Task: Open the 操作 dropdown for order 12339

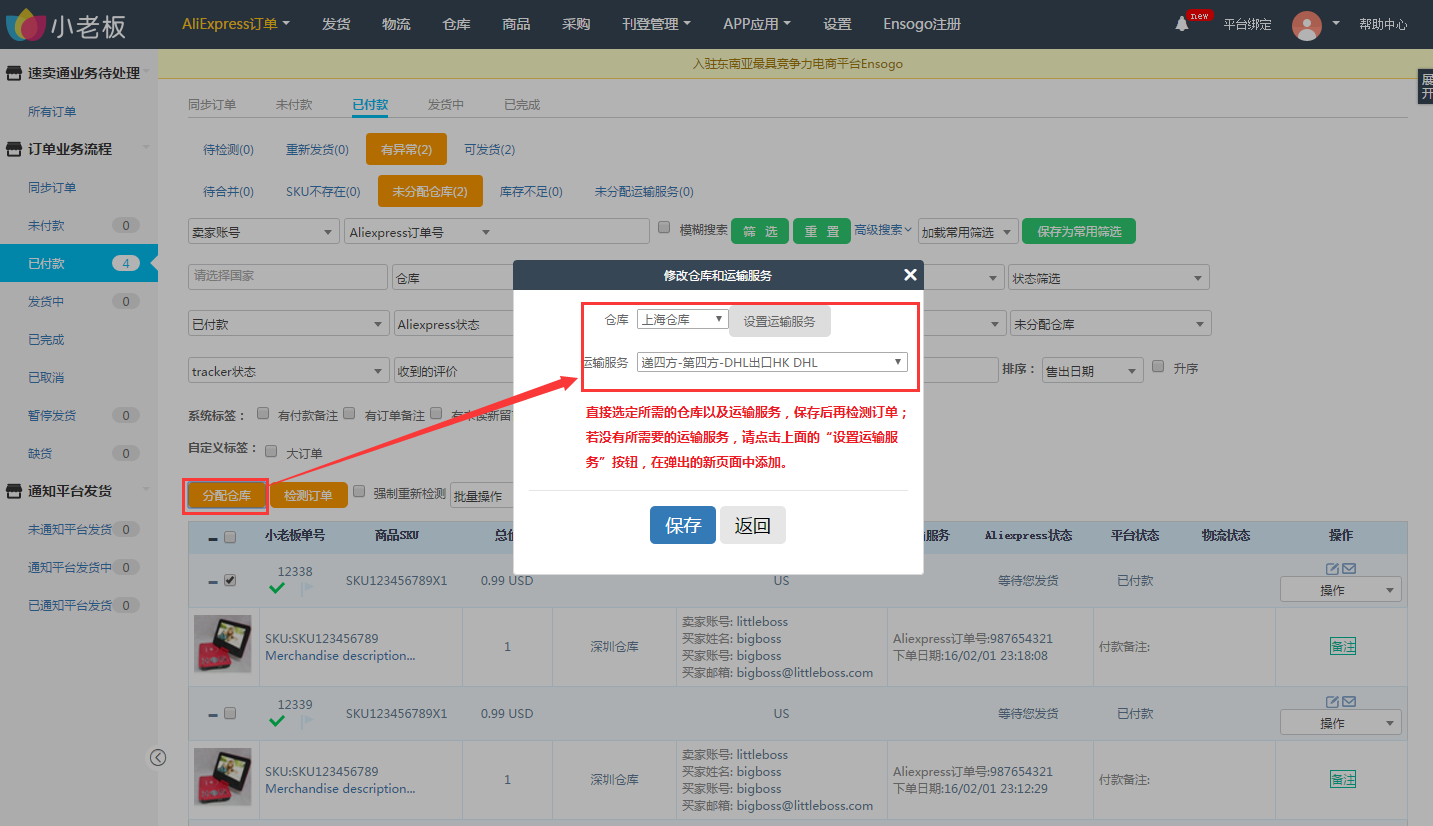Action: pyautogui.click(x=1340, y=723)
